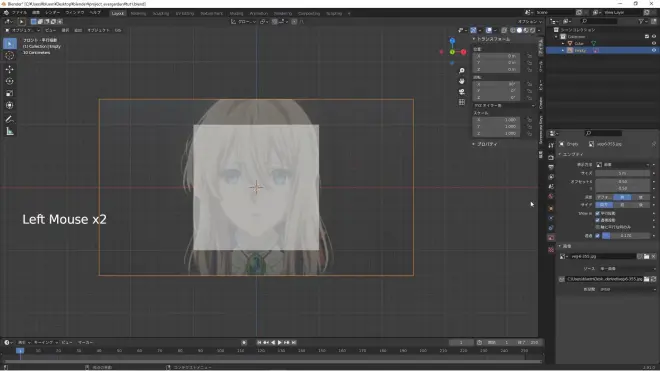Open the Object properties tab icon
The height and width of the screenshot is (371, 660).
click(551, 208)
